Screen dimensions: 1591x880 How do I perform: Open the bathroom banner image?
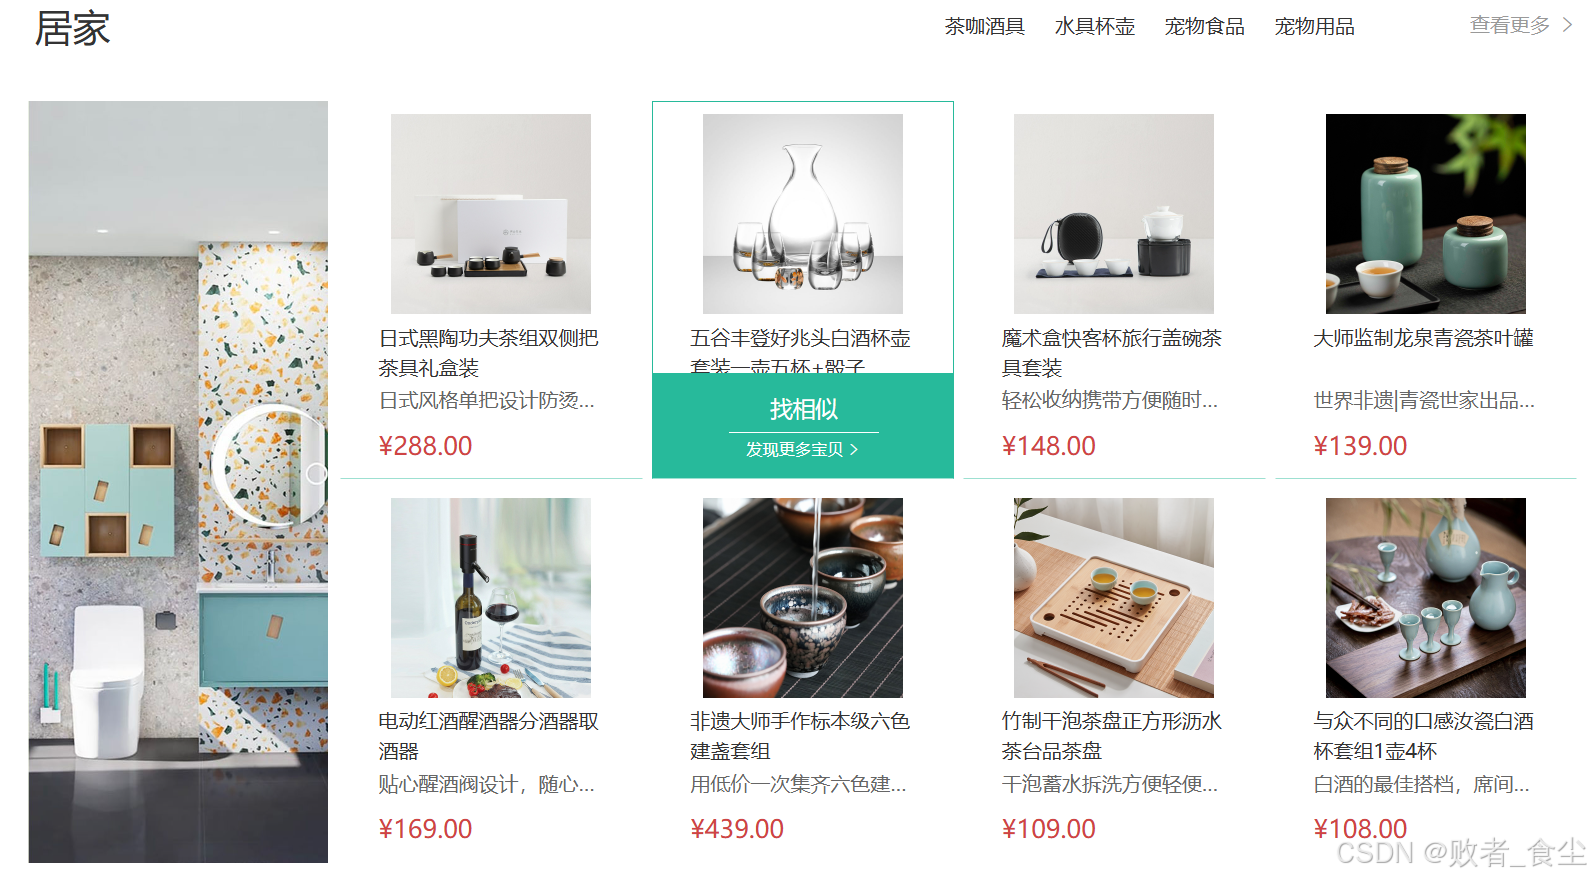(178, 481)
